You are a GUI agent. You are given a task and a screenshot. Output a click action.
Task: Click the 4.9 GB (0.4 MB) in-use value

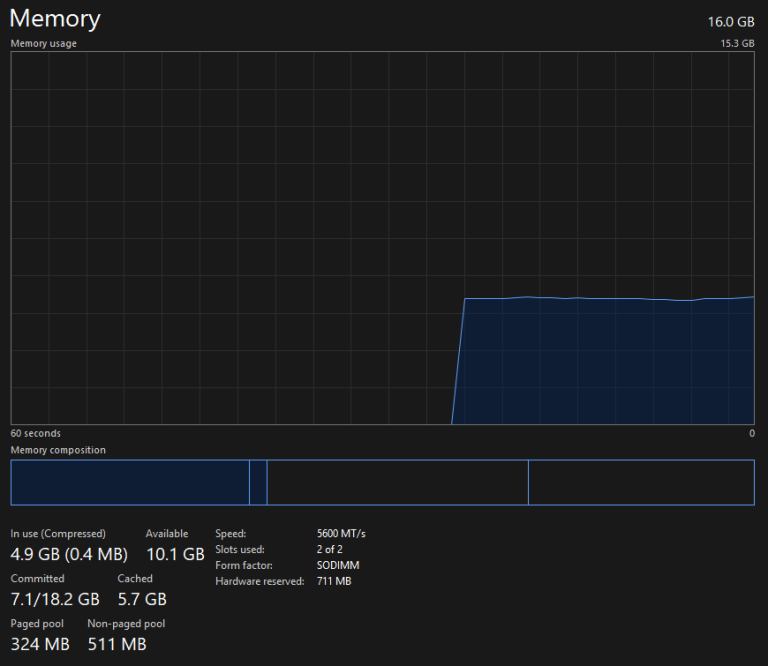[69, 554]
